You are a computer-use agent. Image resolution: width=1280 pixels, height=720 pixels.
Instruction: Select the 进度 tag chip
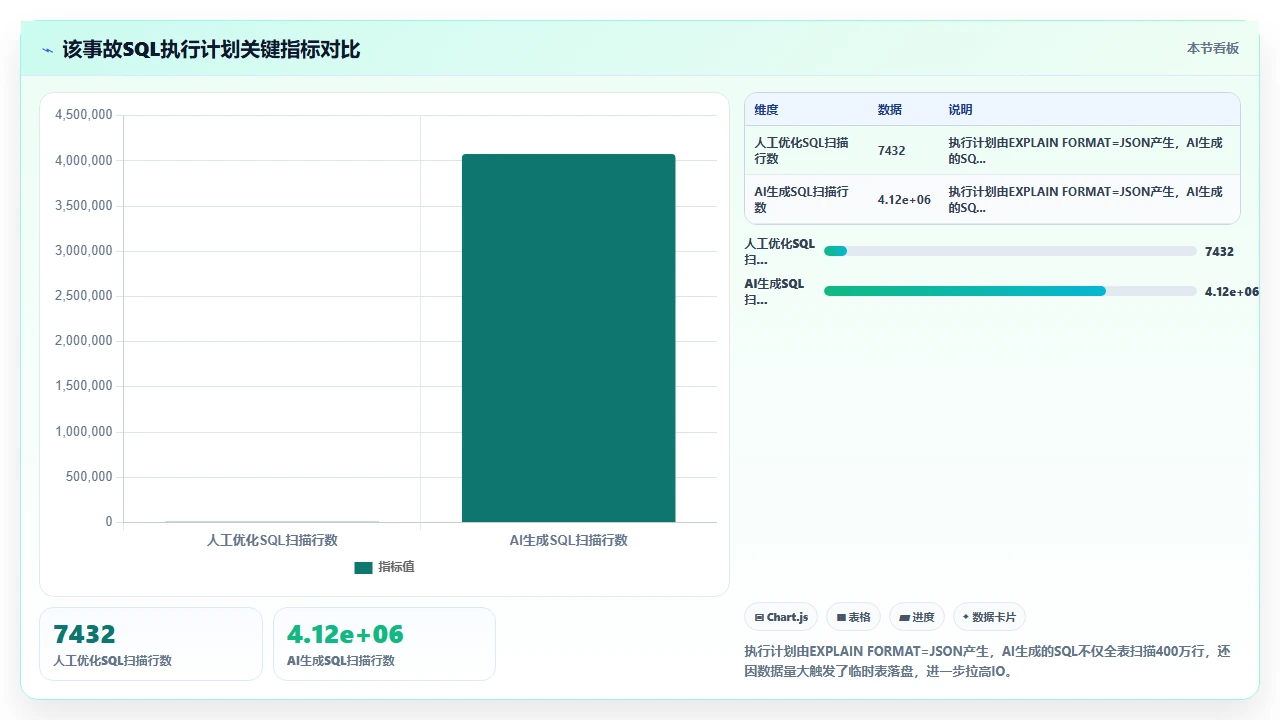(917, 617)
